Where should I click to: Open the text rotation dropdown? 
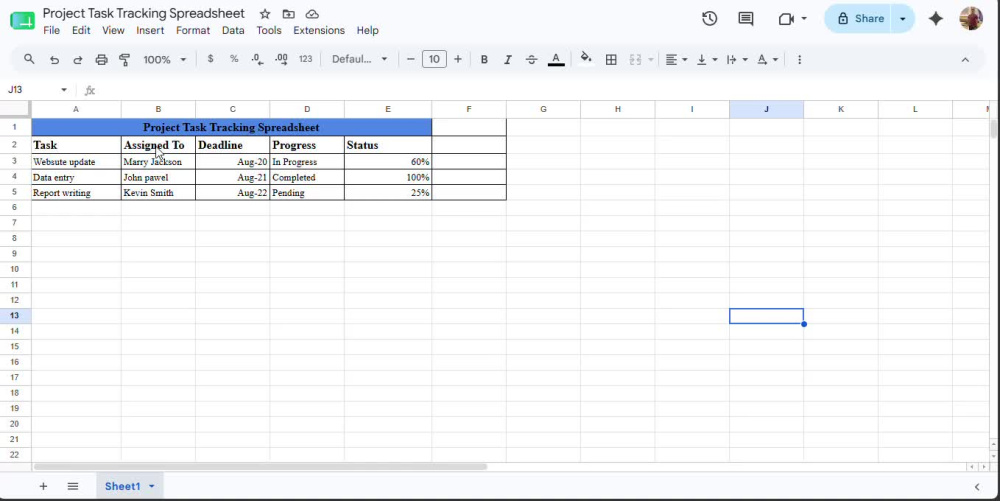coord(767,59)
